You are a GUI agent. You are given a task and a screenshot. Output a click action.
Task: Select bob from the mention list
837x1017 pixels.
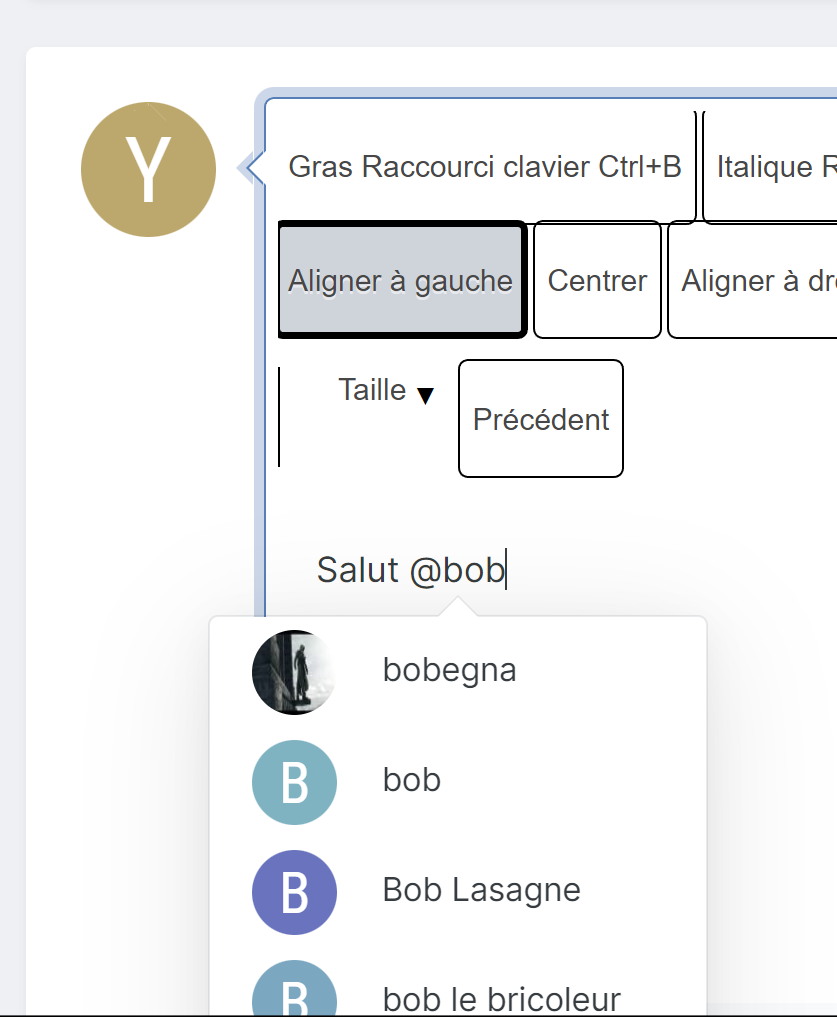(458, 782)
